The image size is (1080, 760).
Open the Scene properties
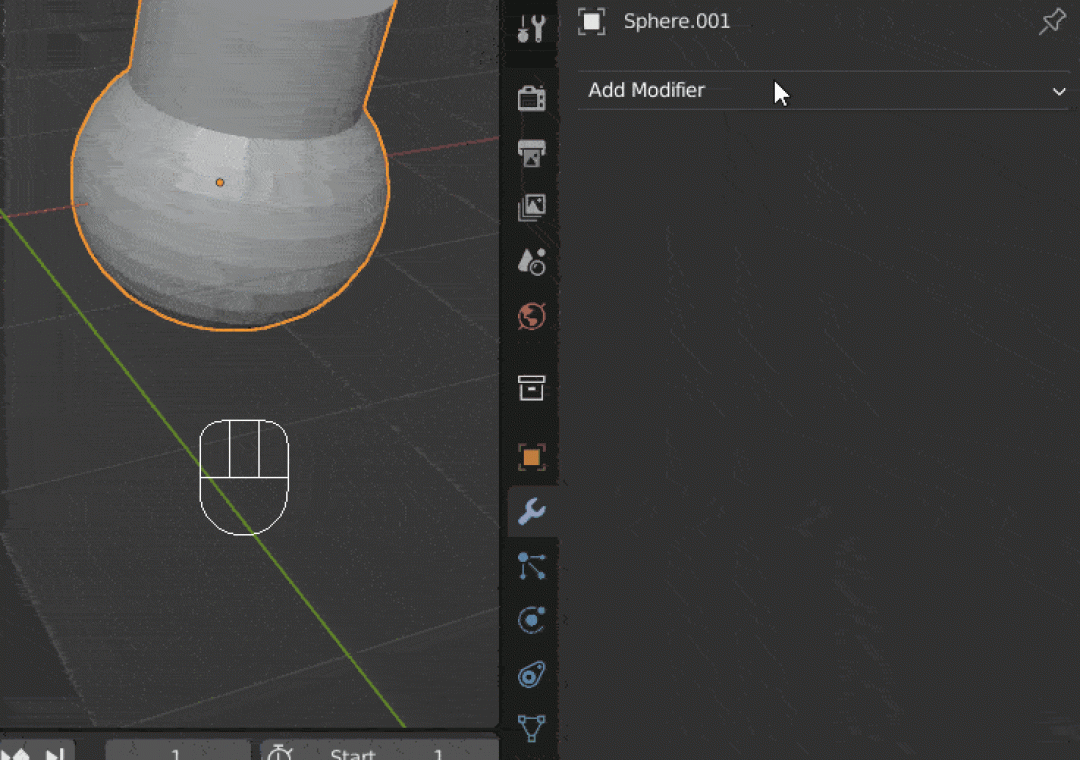532,261
